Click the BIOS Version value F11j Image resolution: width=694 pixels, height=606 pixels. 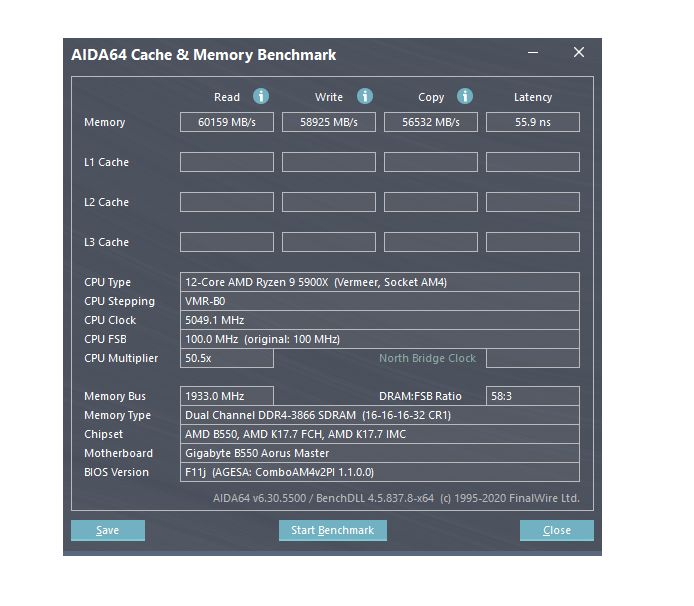pyautogui.click(x=380, y=472)
